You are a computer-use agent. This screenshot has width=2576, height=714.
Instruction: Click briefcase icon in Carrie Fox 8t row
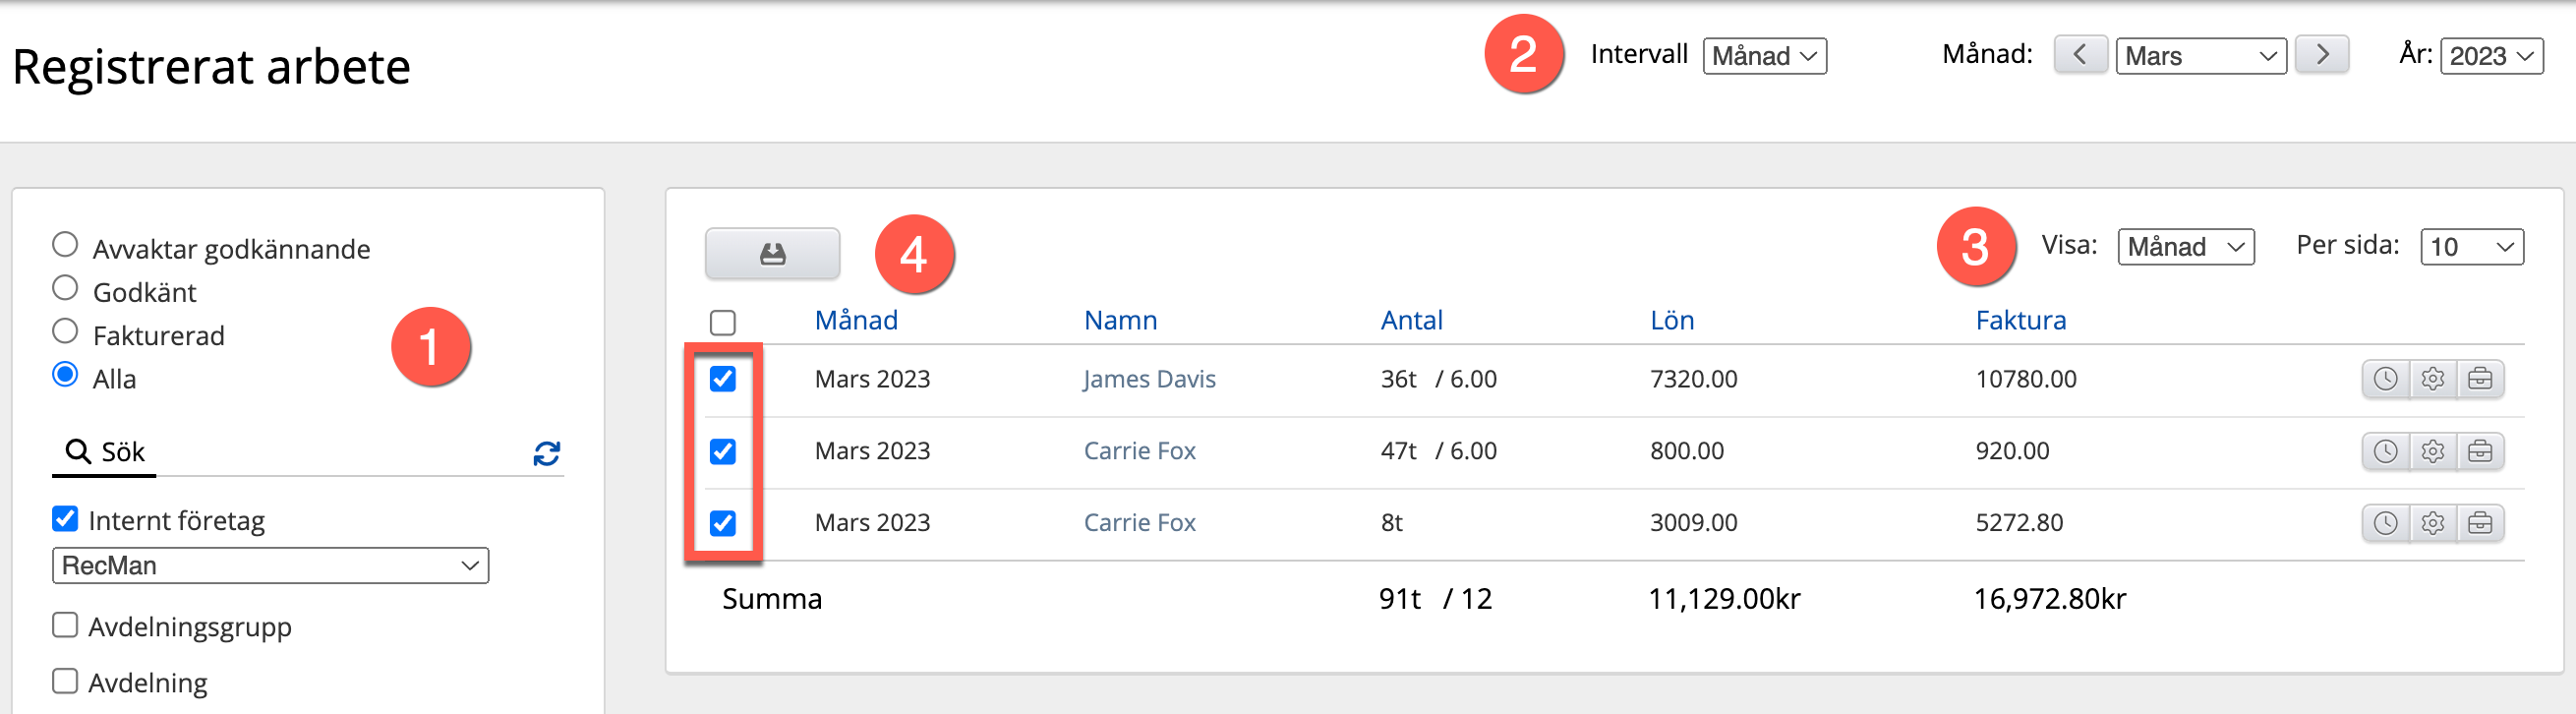point(2480,523)
